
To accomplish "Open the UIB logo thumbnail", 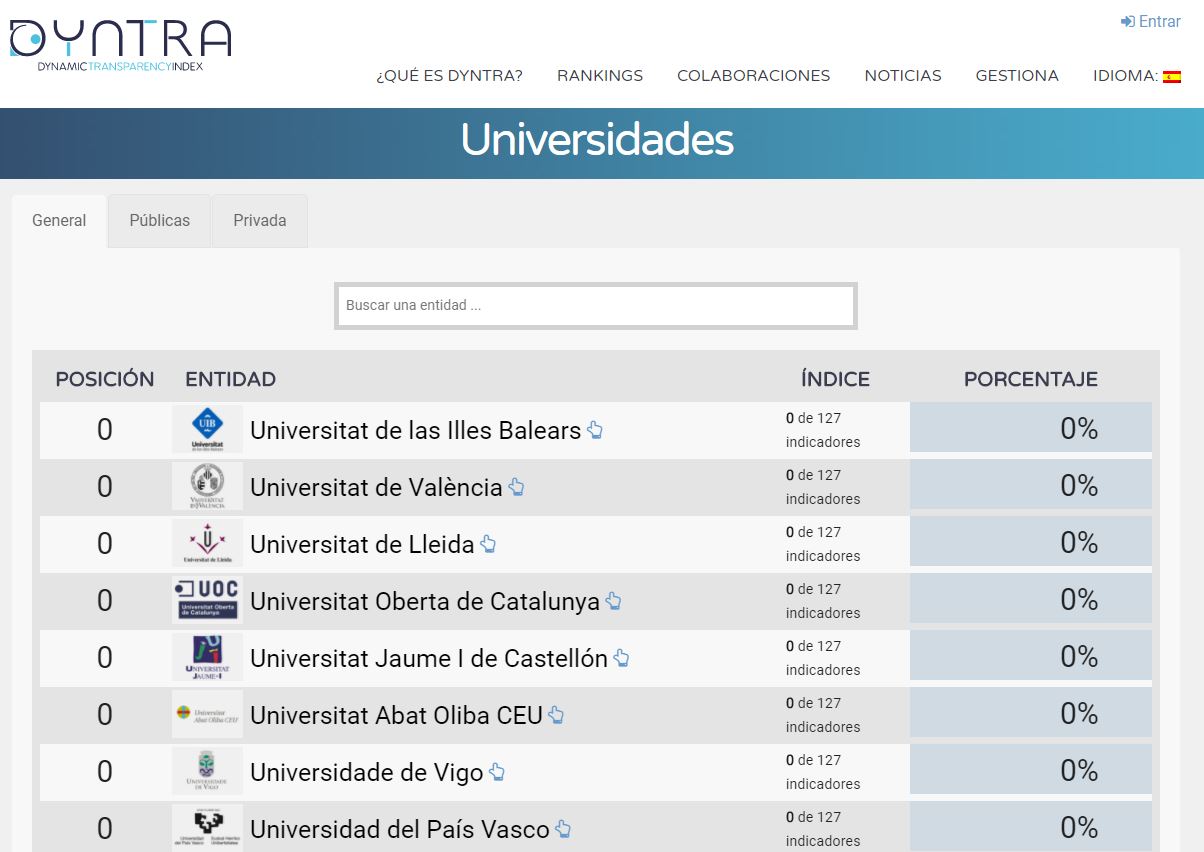I will coord(207,430).
